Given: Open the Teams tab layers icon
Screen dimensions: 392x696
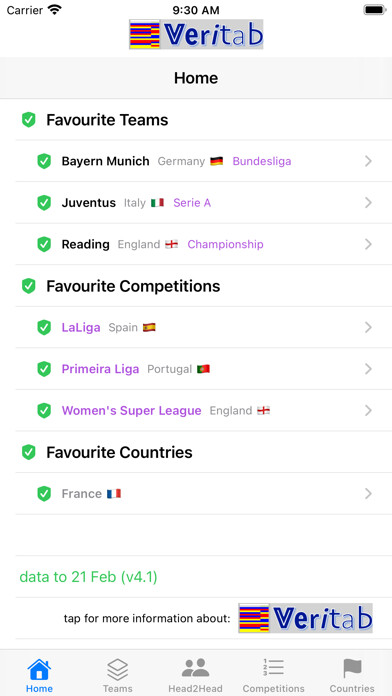Looking at the screenshot, I should tap(118, 669).
